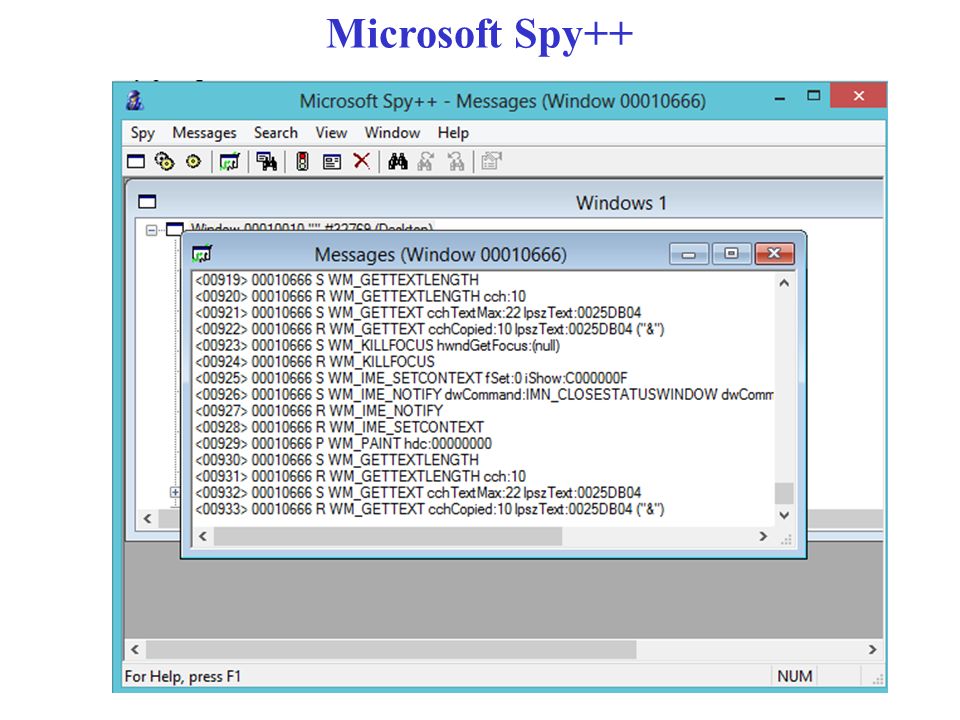Open the Processes view toolbar icon

click(164, 162)
